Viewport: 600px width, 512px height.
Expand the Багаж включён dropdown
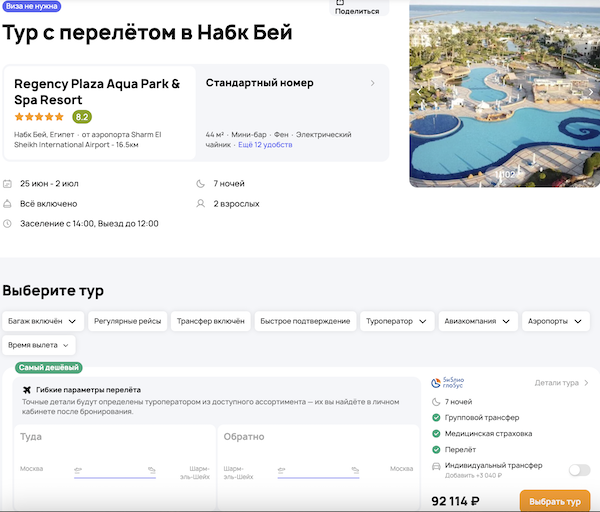point(42,321)
